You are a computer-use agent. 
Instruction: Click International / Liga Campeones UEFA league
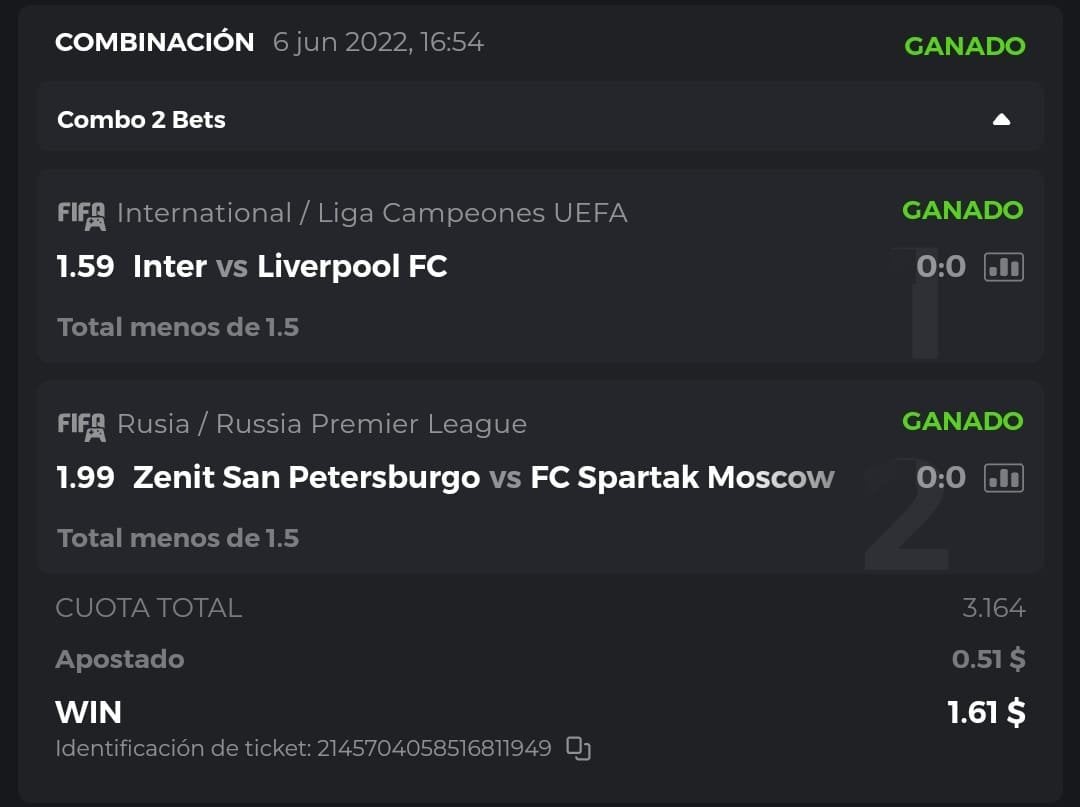372,213
